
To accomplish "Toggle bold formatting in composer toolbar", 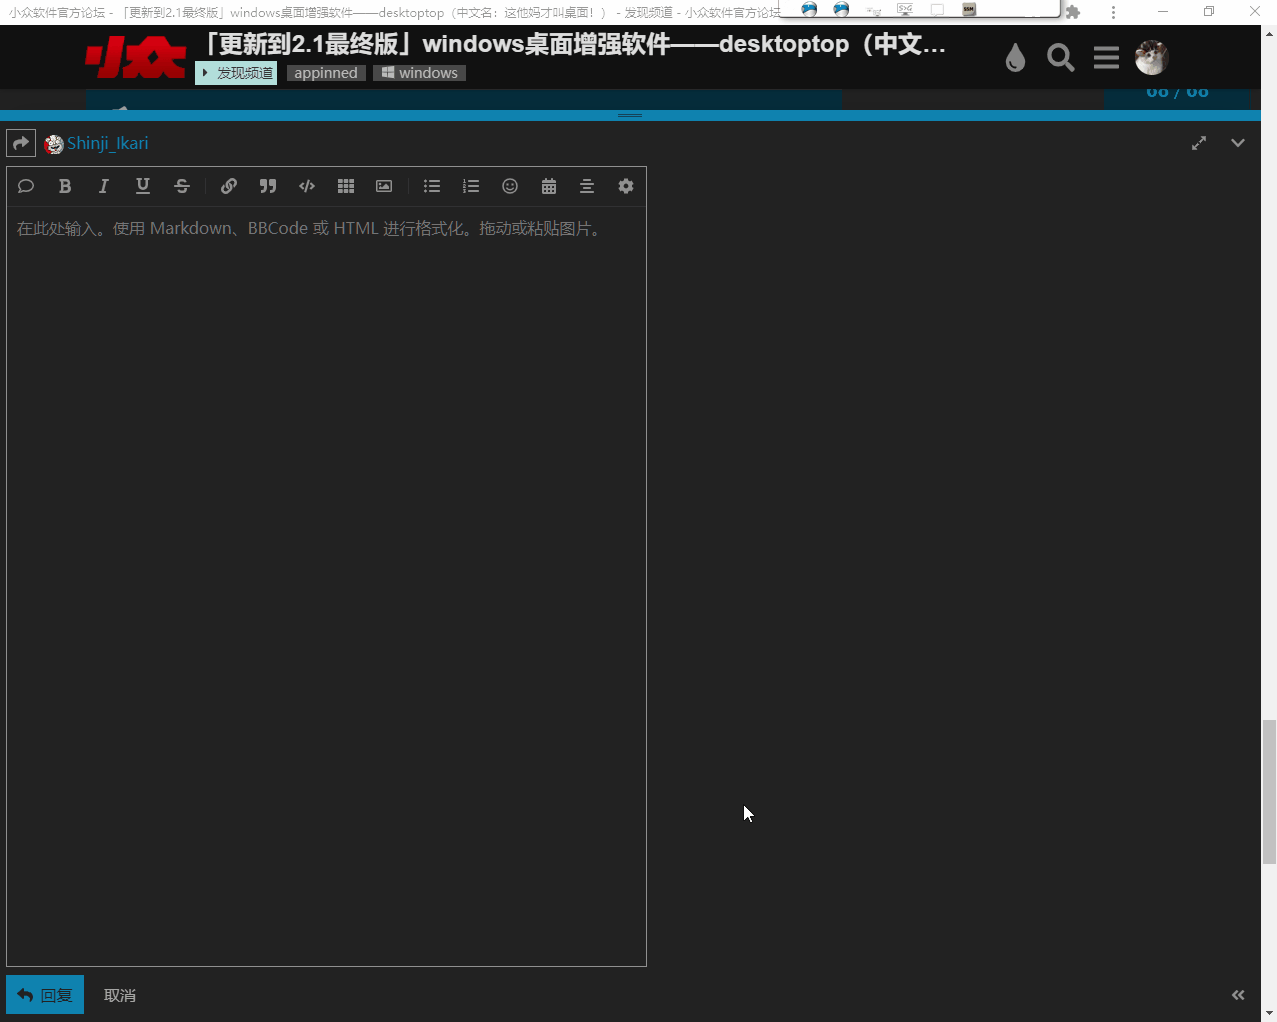I will click(x=65, y=186).
